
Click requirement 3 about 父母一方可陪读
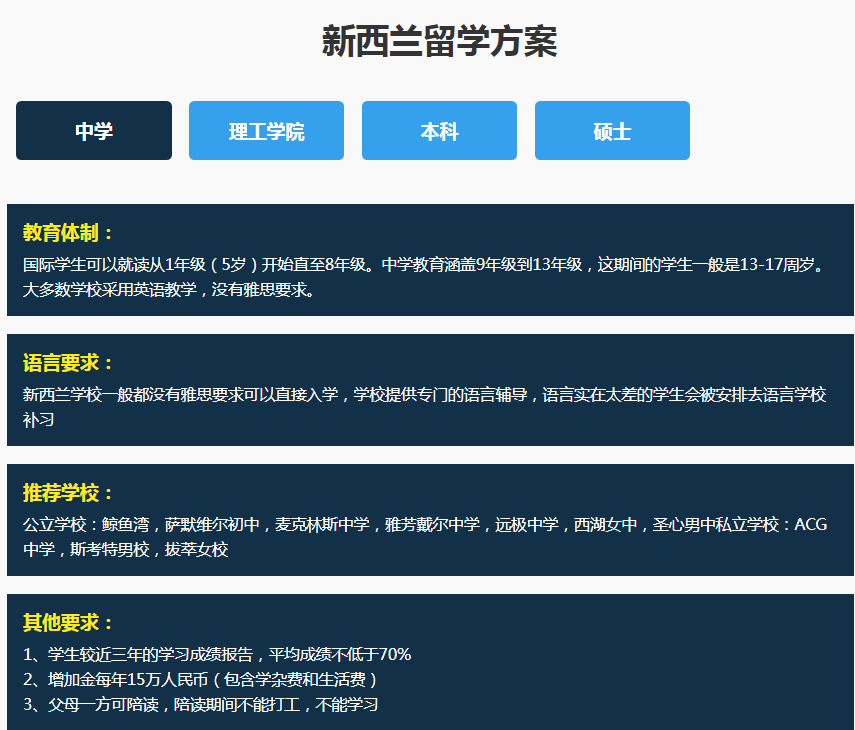[201, 704]
